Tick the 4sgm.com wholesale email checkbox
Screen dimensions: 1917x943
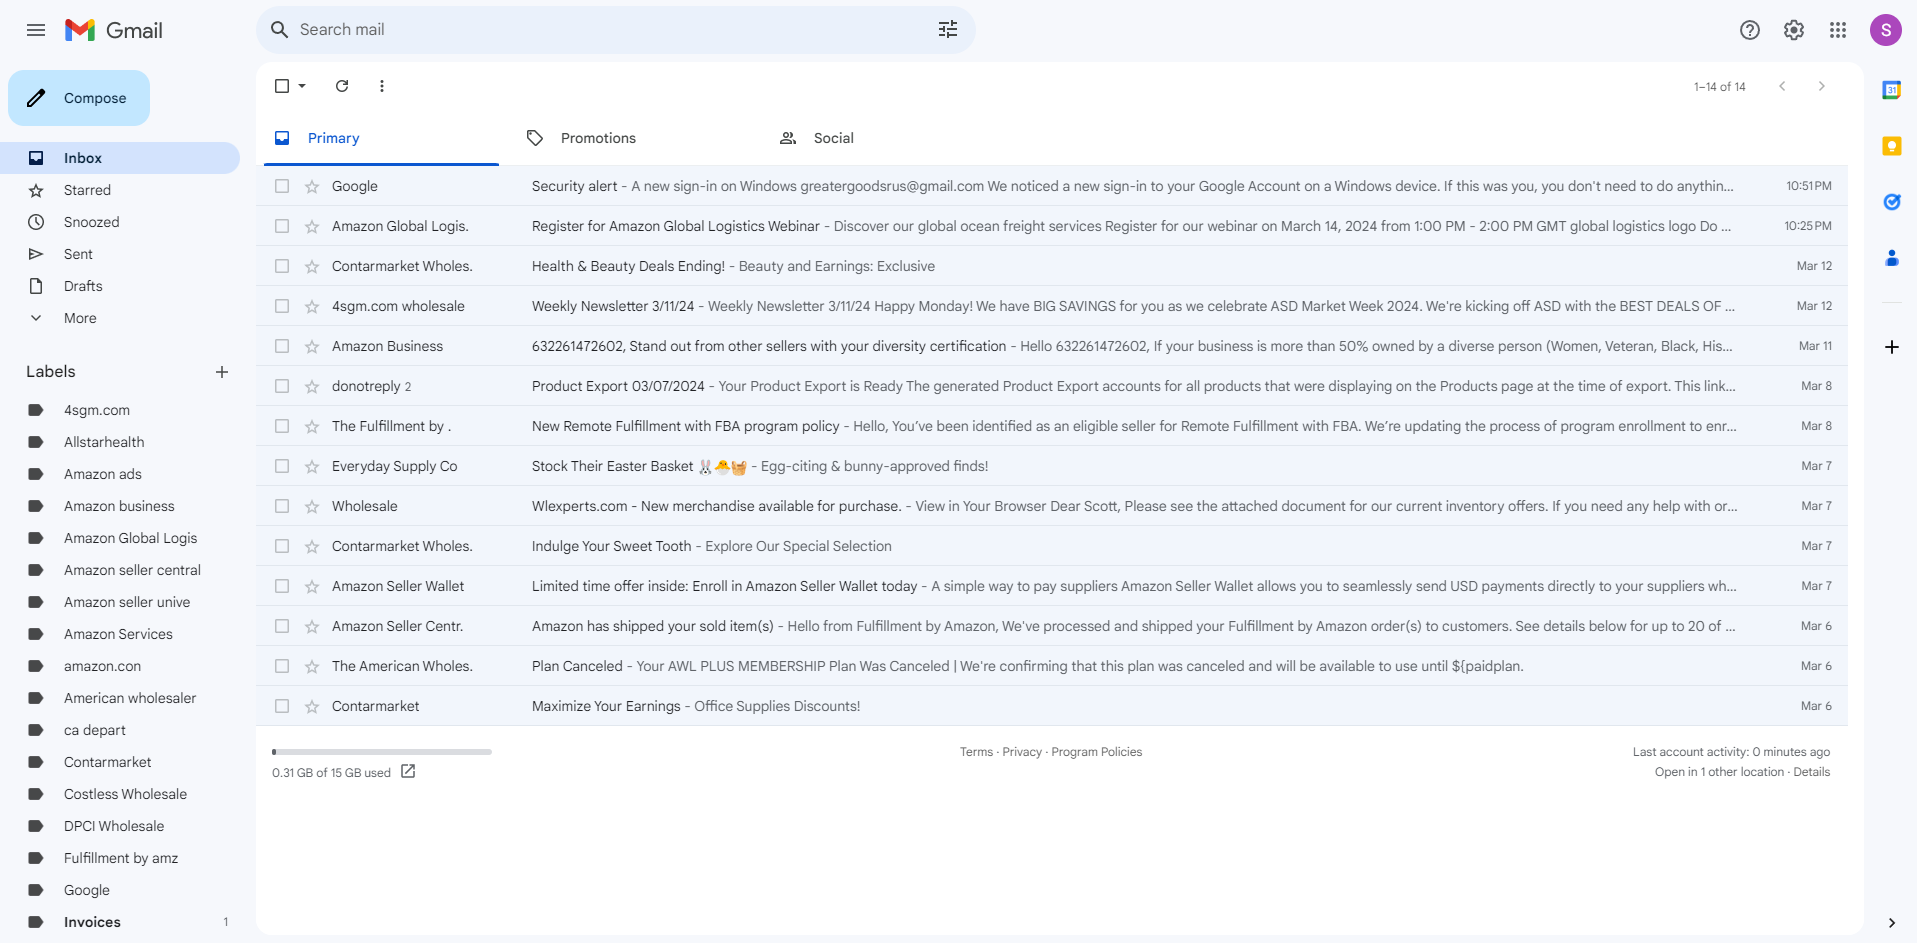[x=282, y=306]
